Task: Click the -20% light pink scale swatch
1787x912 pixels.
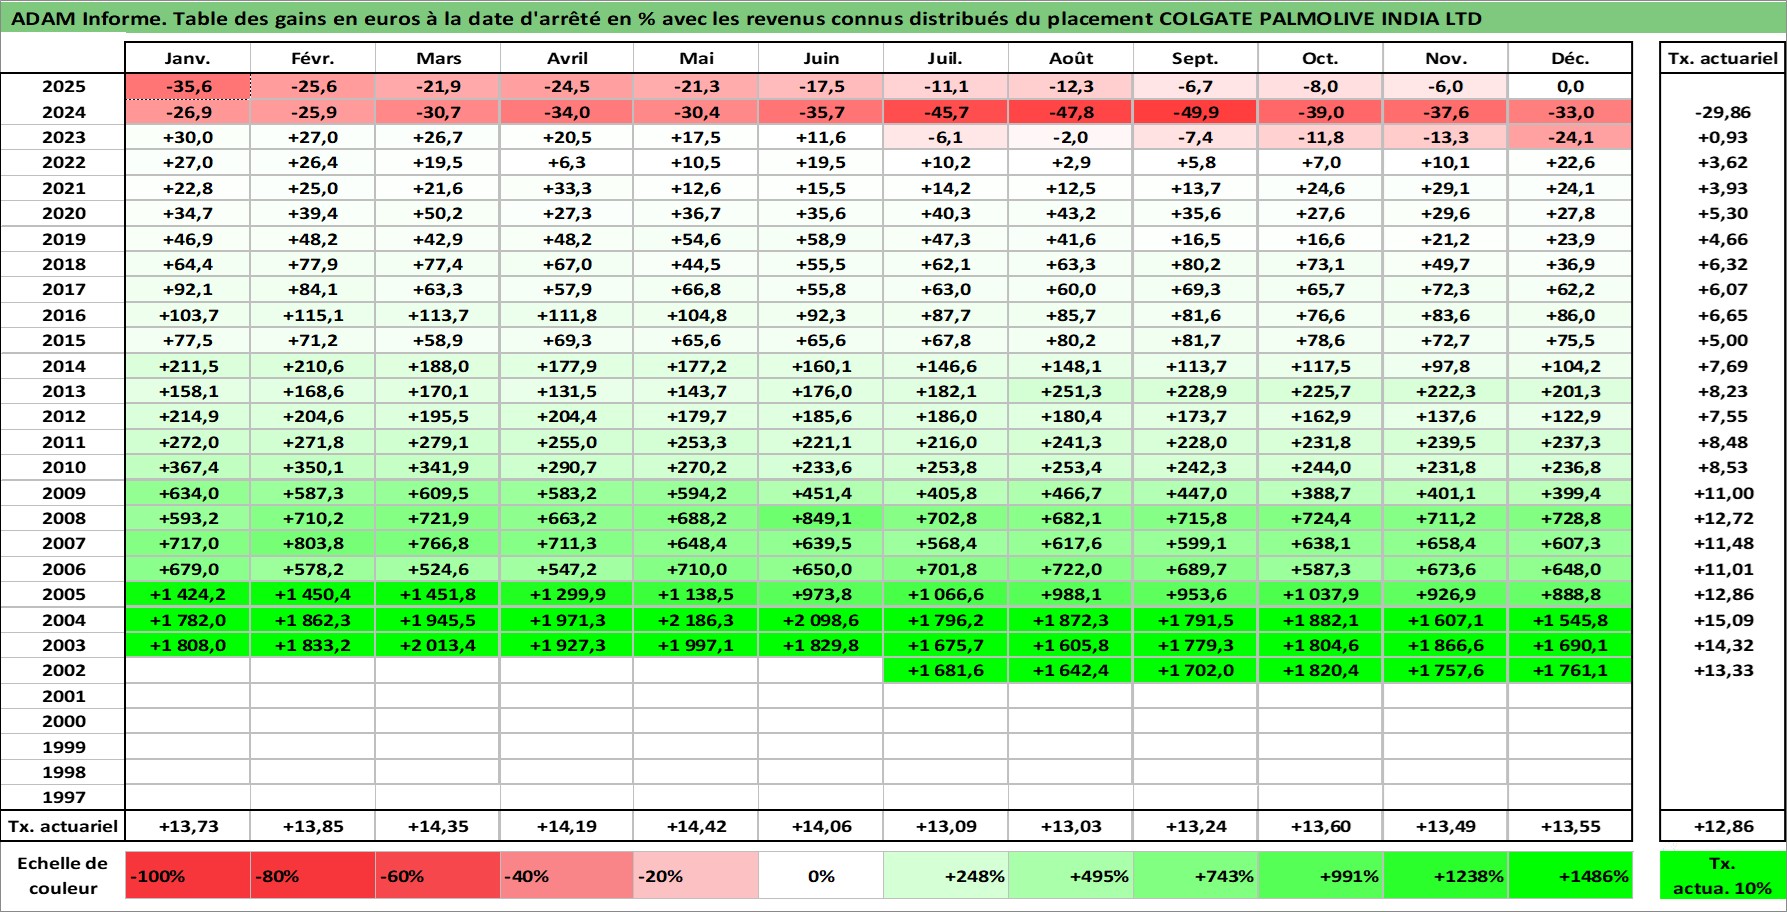Action: [x=696, y=876]
